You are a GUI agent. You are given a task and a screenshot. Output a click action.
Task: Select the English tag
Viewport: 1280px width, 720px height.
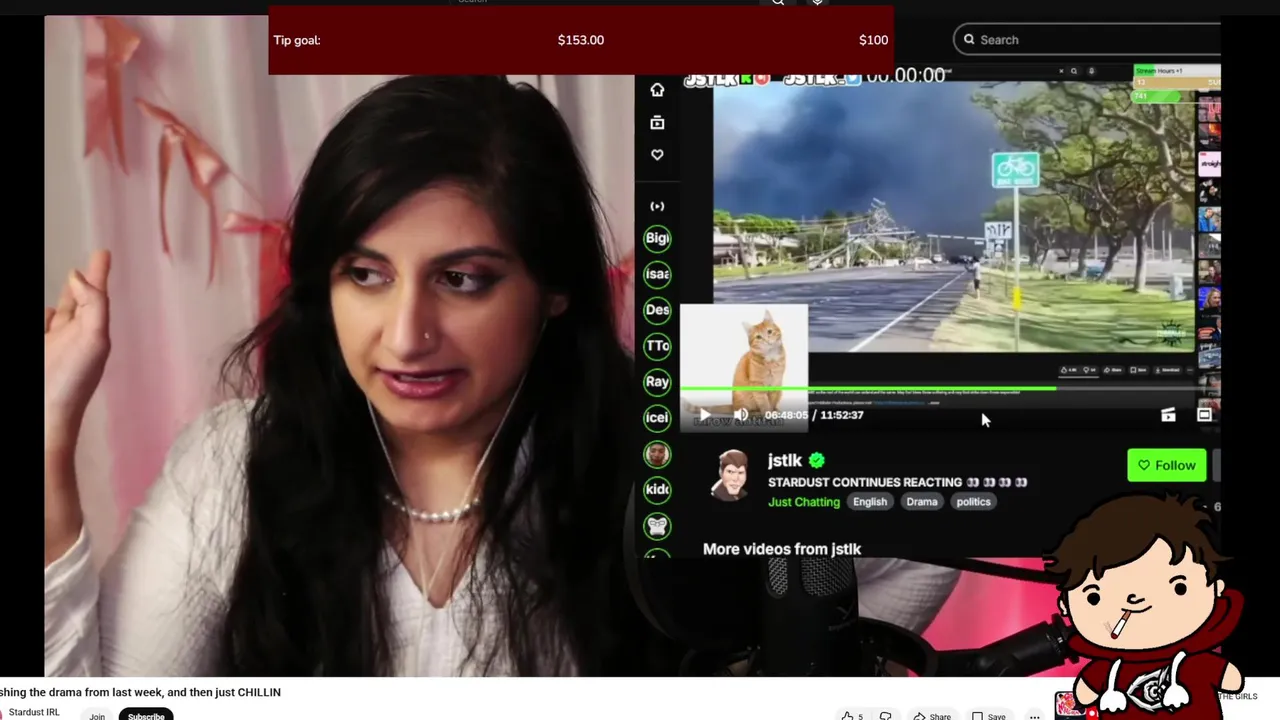pyautogui.click(x=870, y=502)
